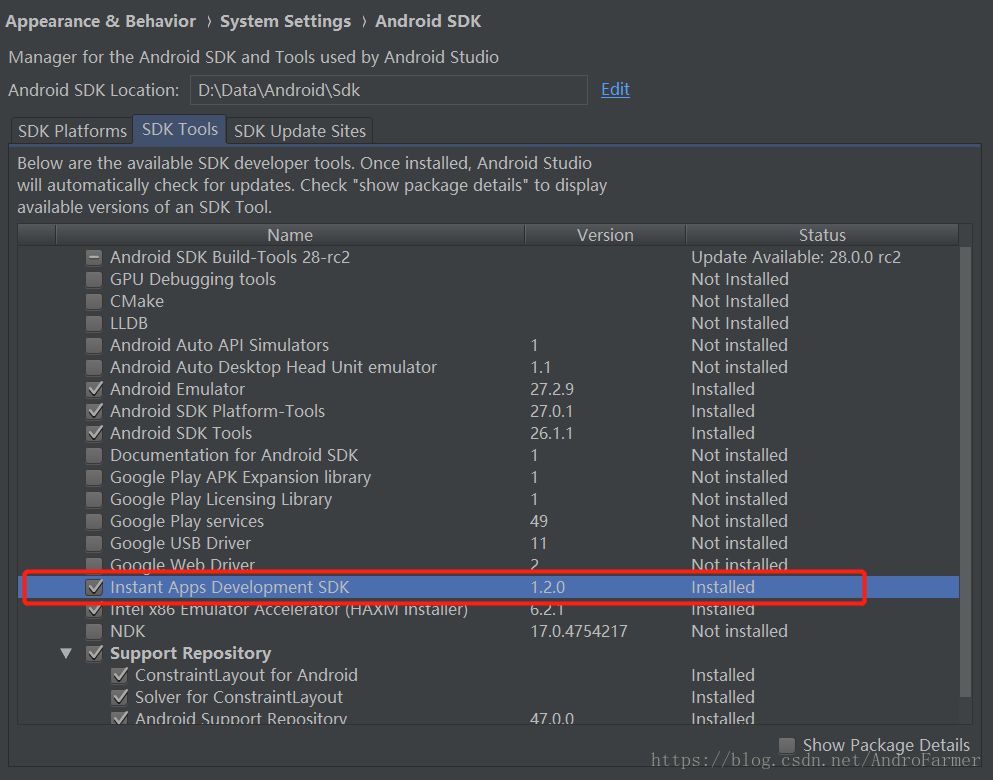This screenshot has width=993, height=780.
Task: Check GPU Debugging tools box
Action: pyautogui.click(x=94, y=279)
